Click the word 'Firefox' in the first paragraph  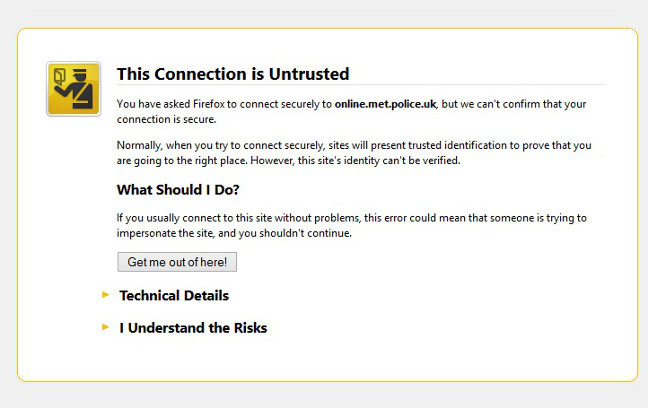(x=209, y=104)
